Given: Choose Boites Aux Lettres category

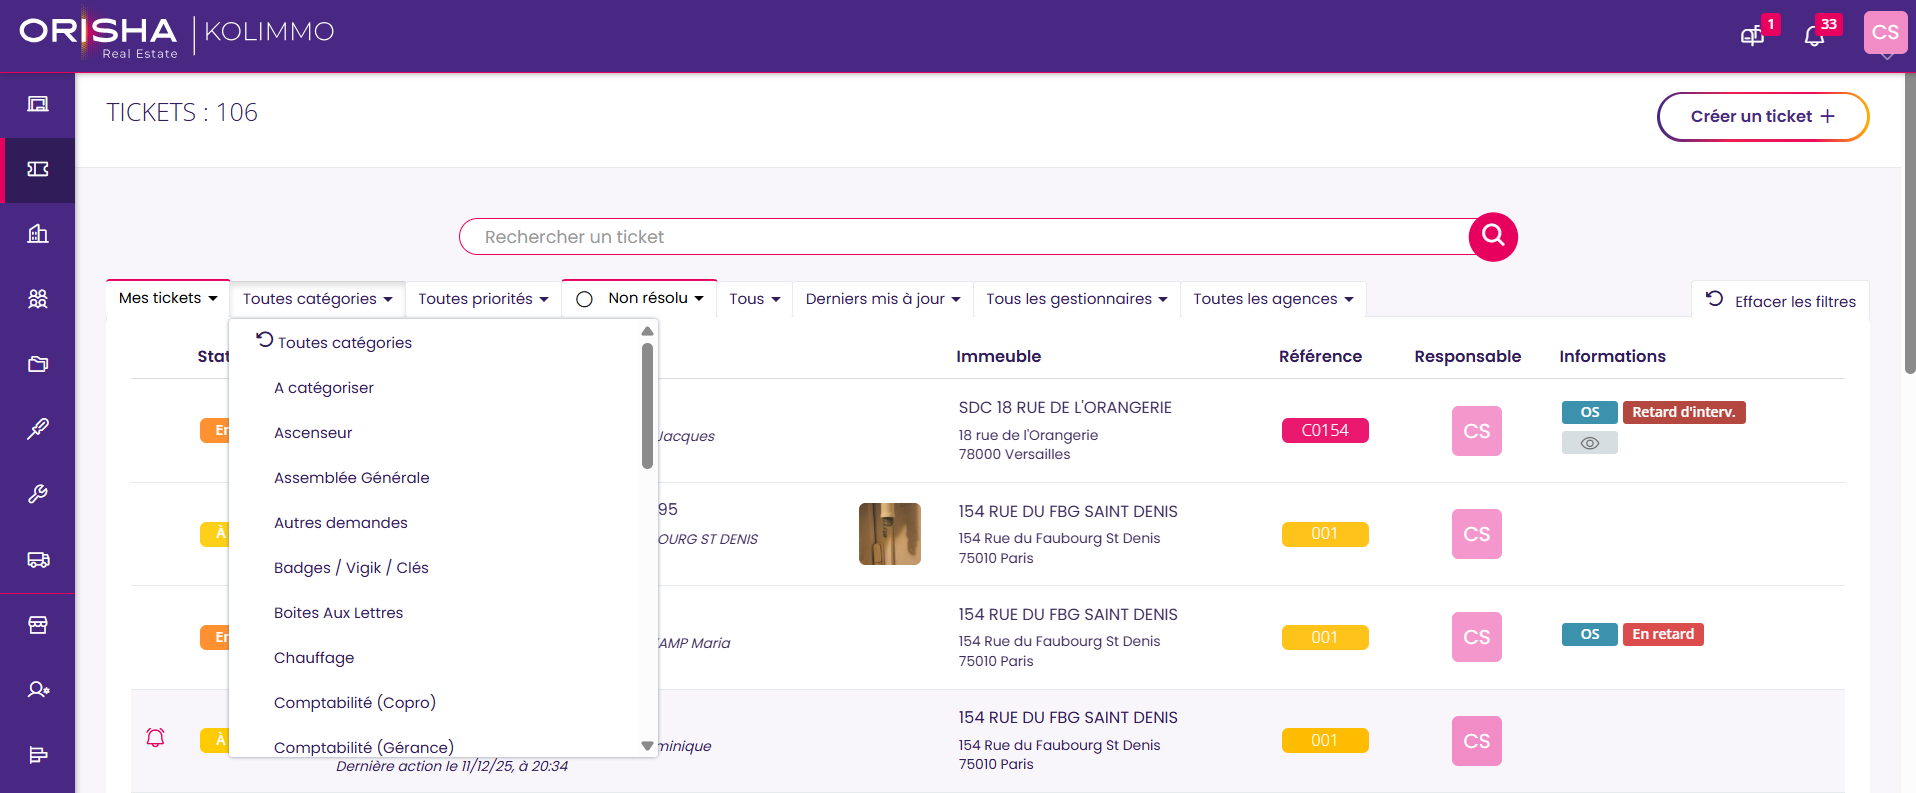Looking at the screenshot, I should pos(339,613).
